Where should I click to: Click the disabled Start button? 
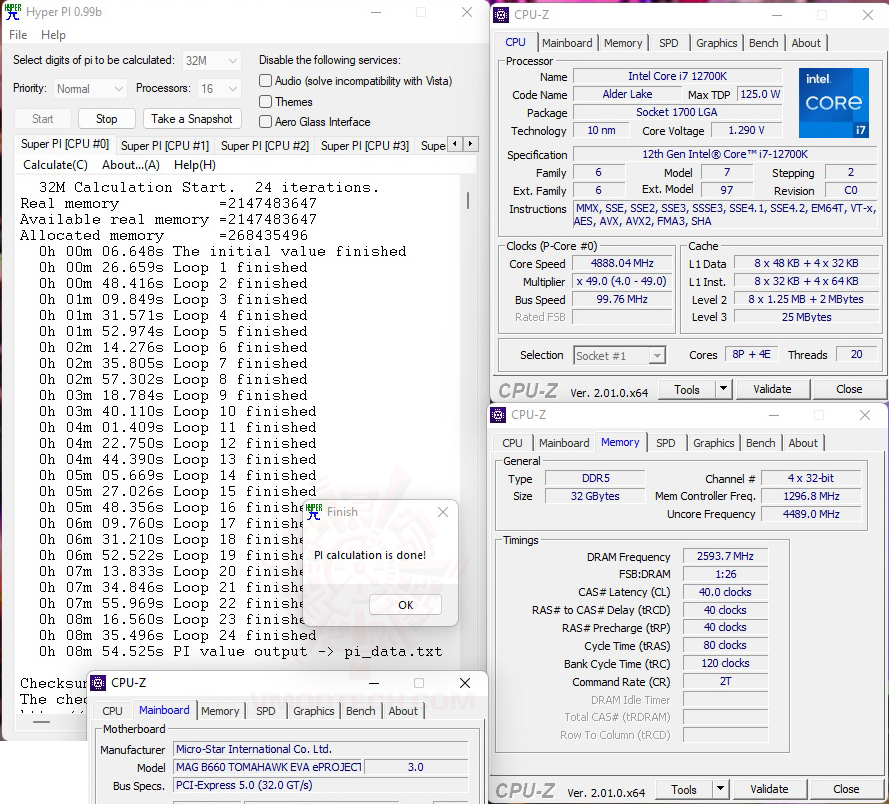click(x=43, y=119)
